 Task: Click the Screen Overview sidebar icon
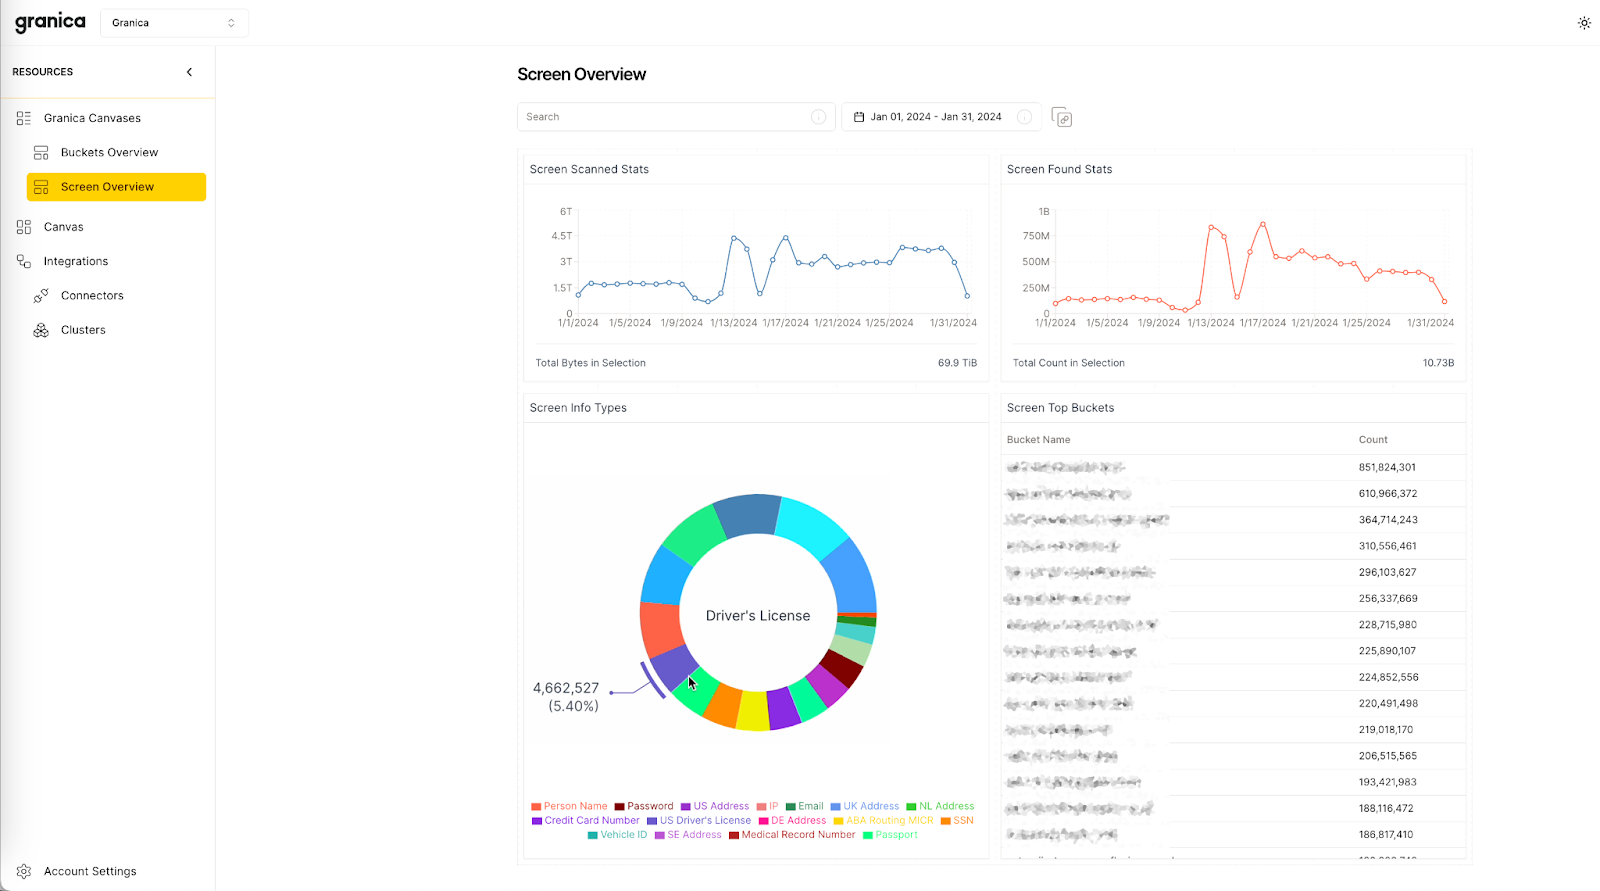41,187
